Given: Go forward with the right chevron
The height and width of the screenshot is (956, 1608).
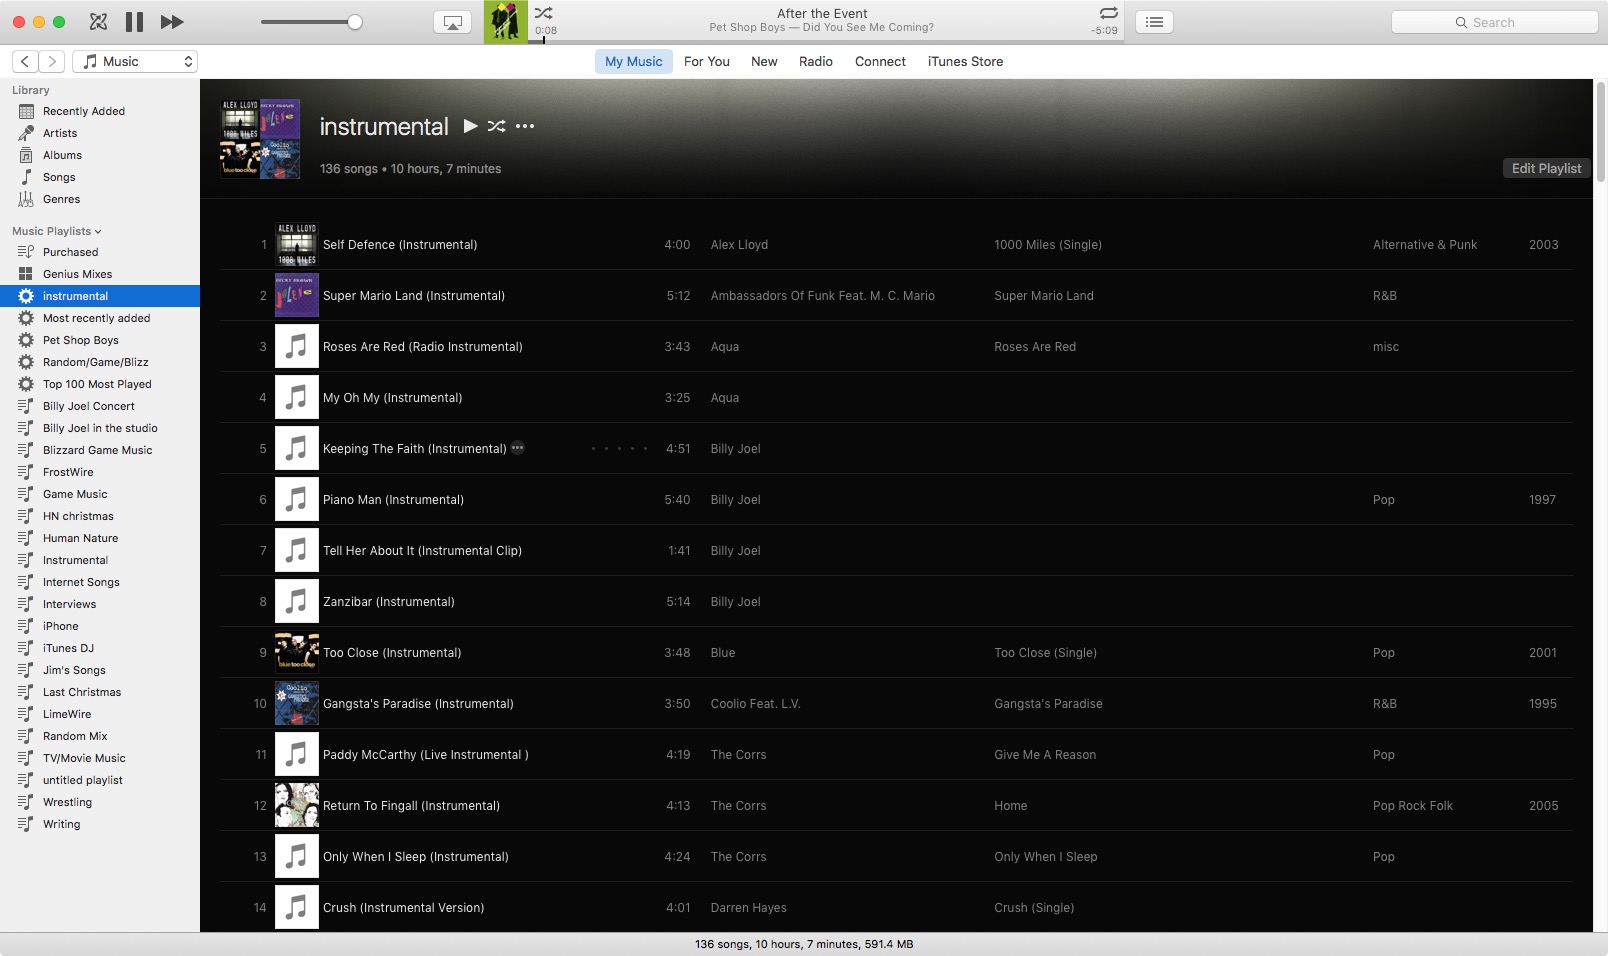Looking at the screenshot, I should (x=52, y=61).
